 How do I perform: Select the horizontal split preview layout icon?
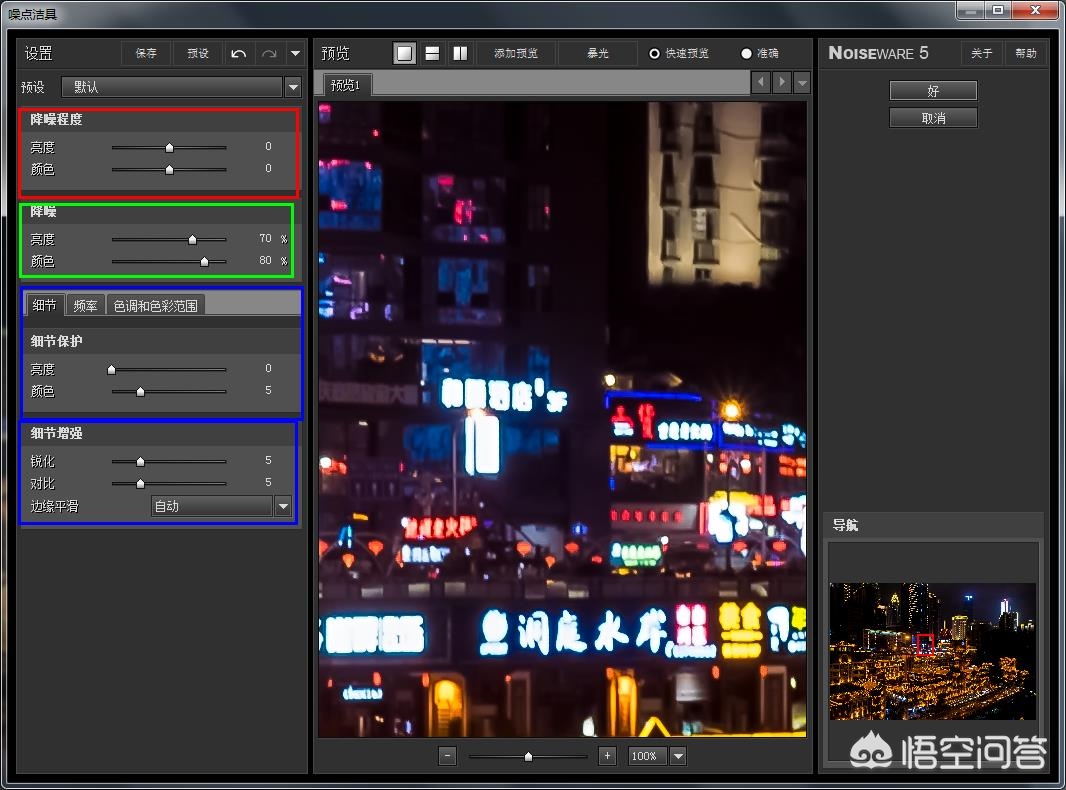pyautogui.click(x=432, y=53)
